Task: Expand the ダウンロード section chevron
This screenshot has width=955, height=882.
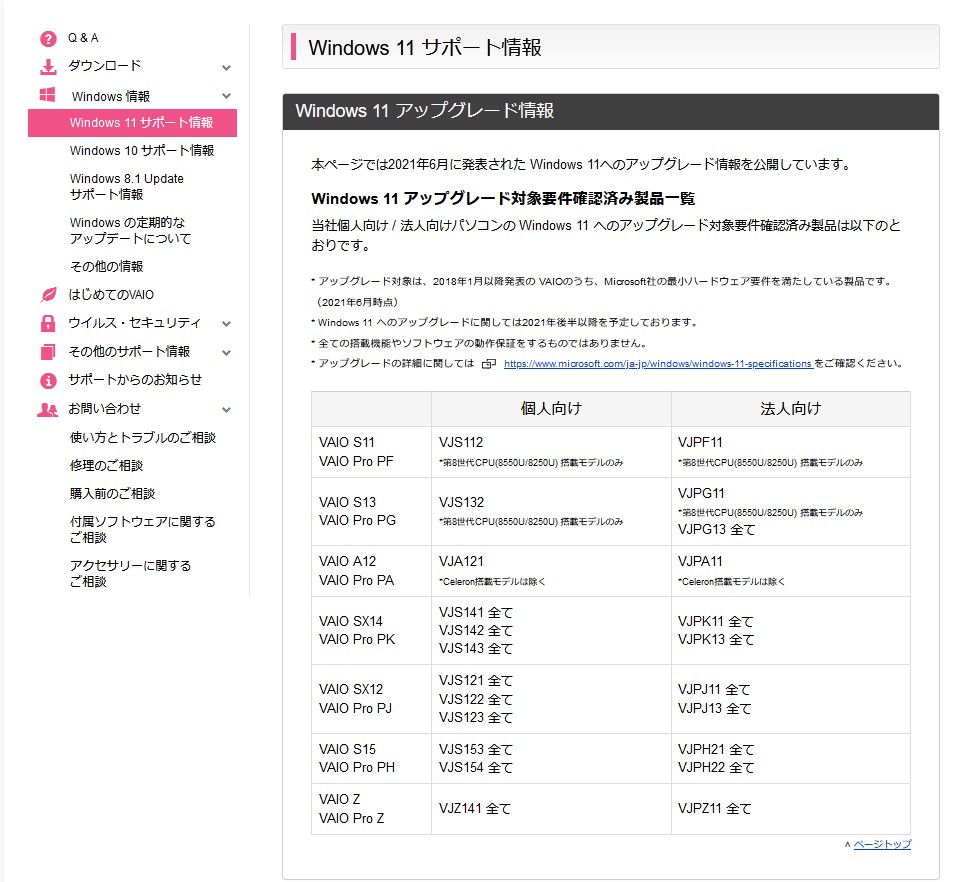Action: 227,67
